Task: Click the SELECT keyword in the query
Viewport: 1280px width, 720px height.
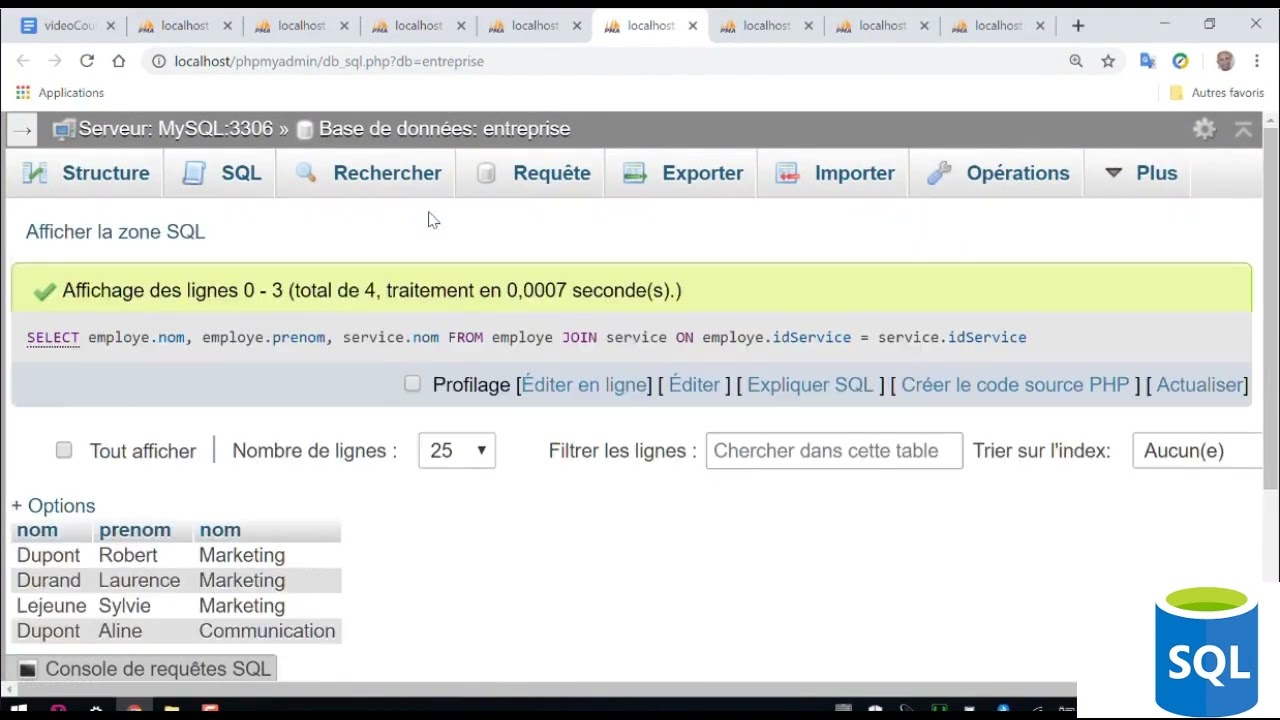Action: tap(53, 337)
